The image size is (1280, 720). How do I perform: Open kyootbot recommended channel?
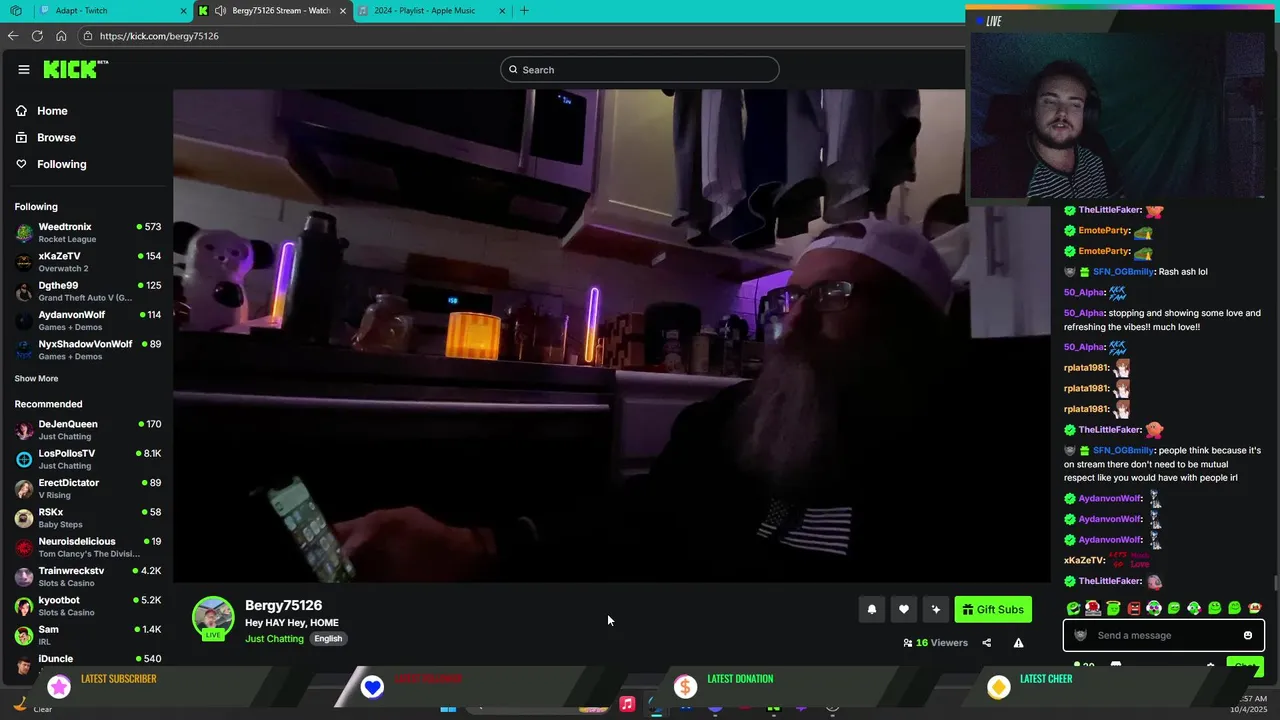88,606
